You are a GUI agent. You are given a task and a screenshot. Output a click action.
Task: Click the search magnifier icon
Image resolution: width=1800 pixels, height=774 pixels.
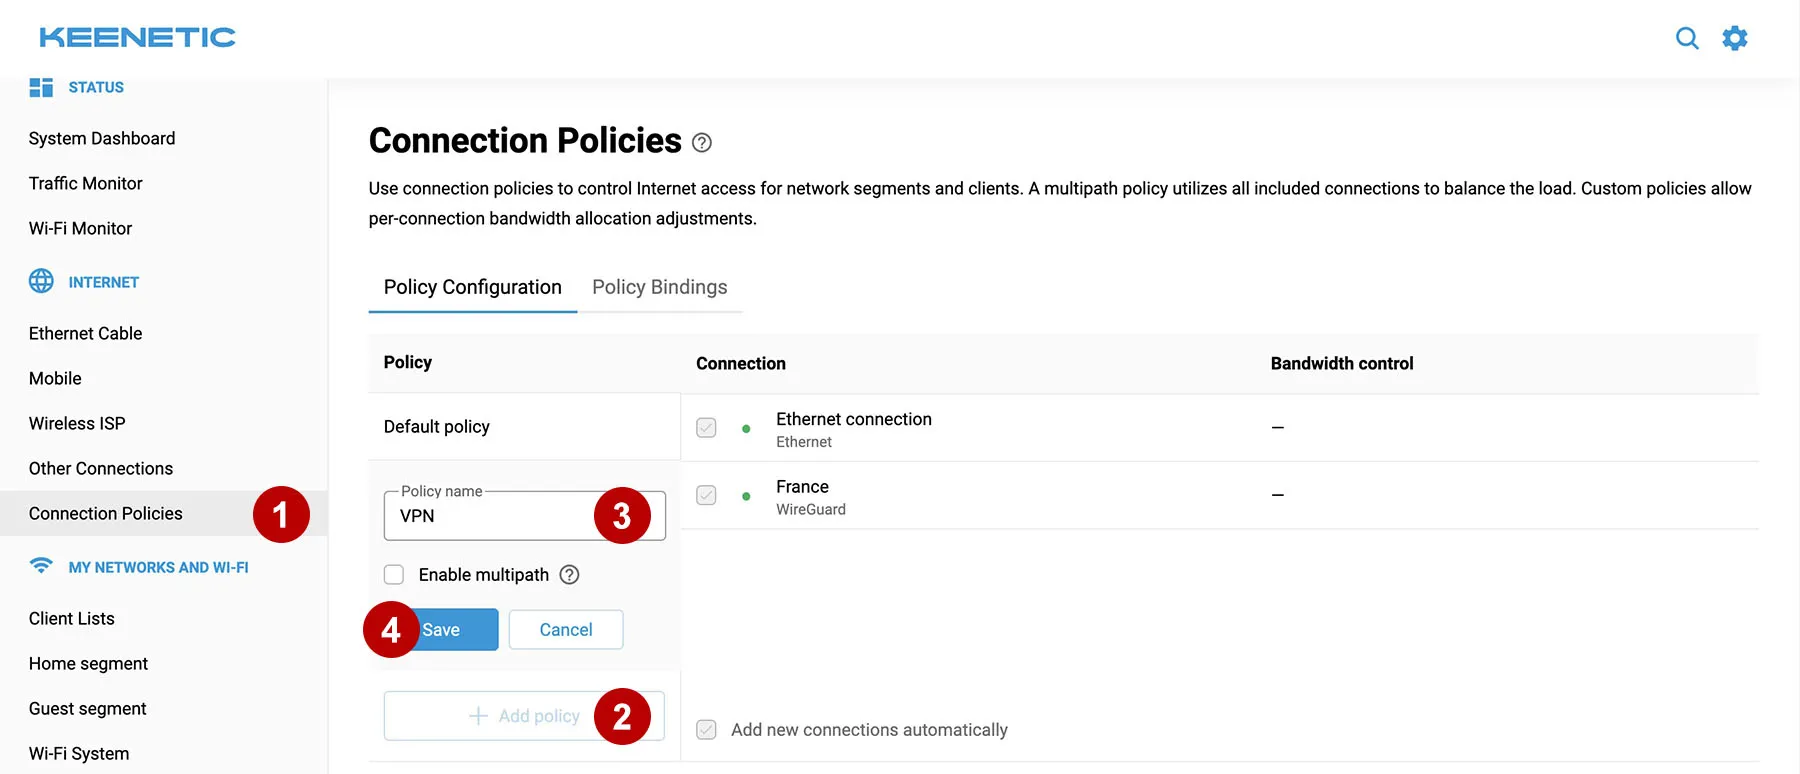[x=1687, y=38]
